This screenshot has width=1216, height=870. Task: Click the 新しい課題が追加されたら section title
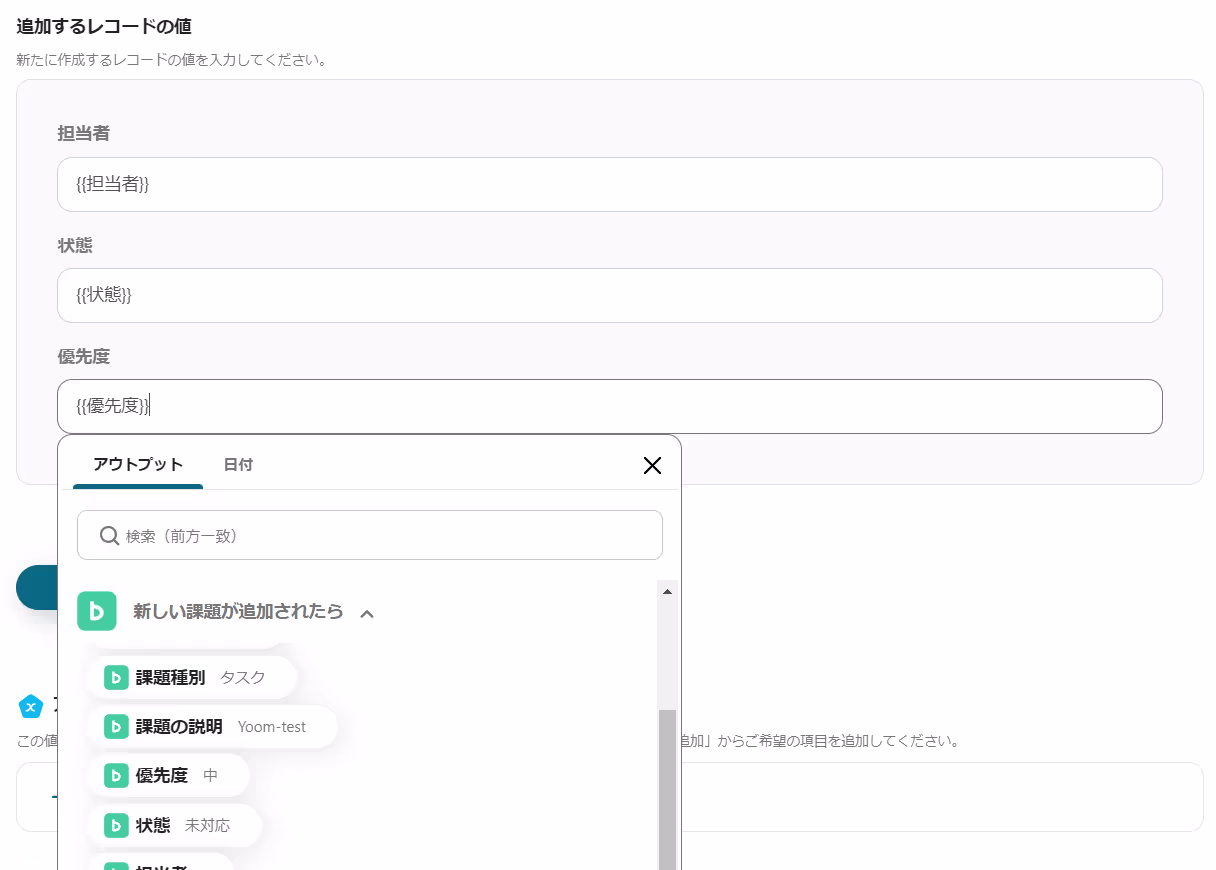tap(238, 611)
